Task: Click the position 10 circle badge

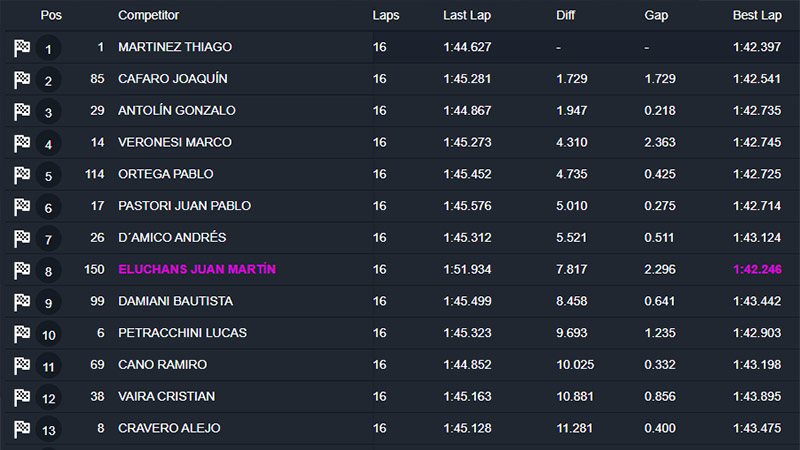Action: pos(48,334)
